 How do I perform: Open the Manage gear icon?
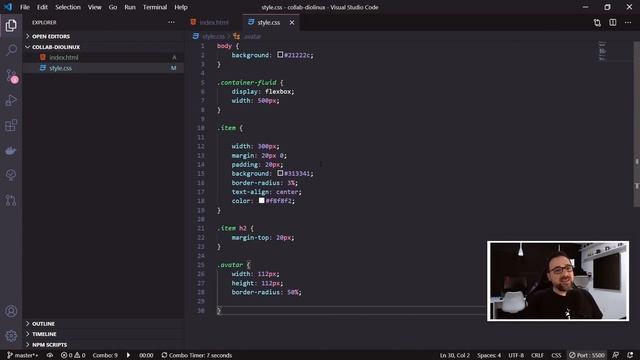click(x=11, y=336)
